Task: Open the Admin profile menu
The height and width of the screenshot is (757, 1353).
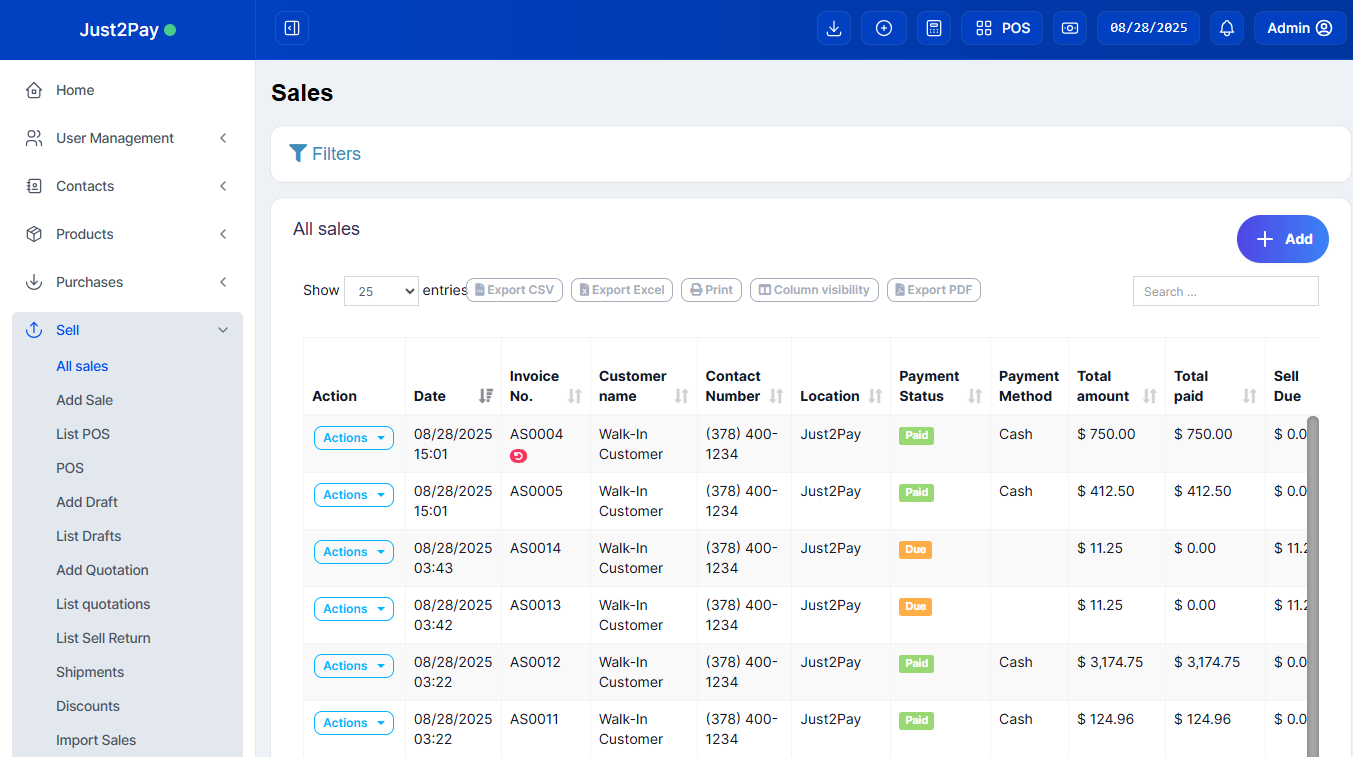Action: pos(1299,28)
